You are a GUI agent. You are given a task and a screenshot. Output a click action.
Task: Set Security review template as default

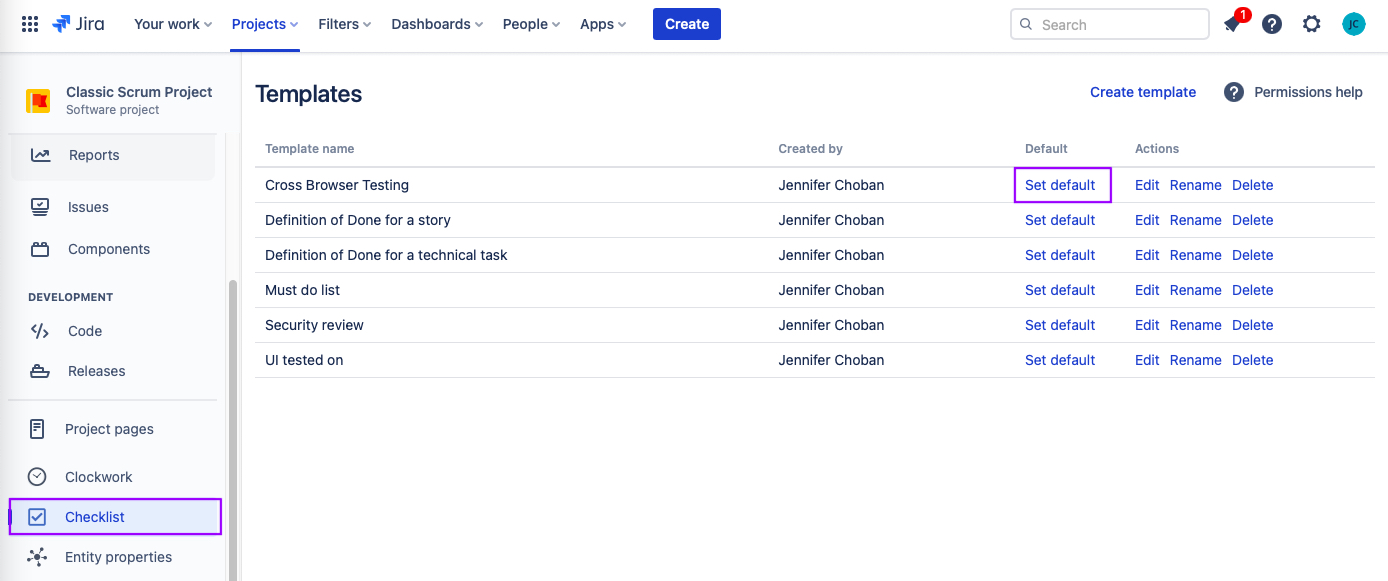pos(1060,325)
